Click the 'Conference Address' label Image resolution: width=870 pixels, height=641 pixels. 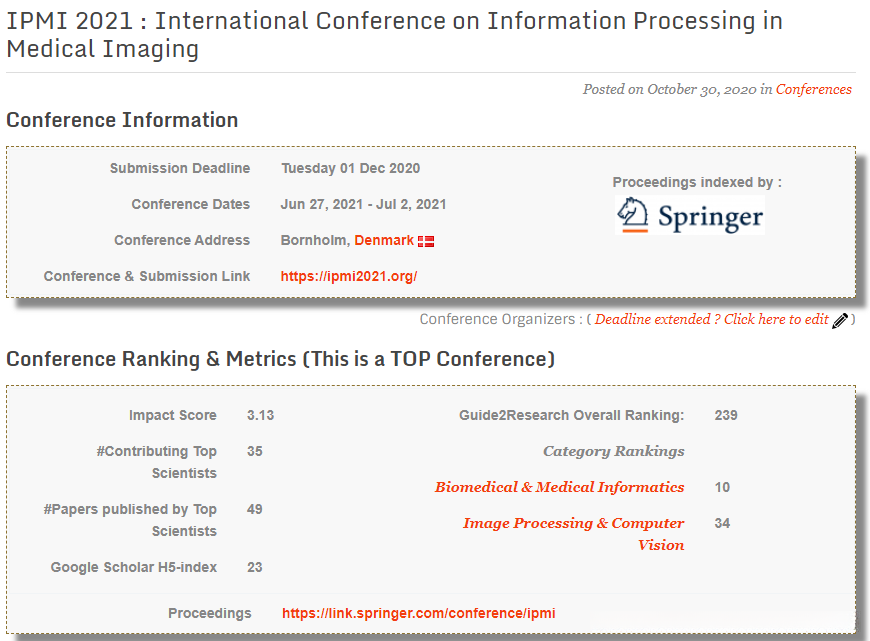(182, 240)
